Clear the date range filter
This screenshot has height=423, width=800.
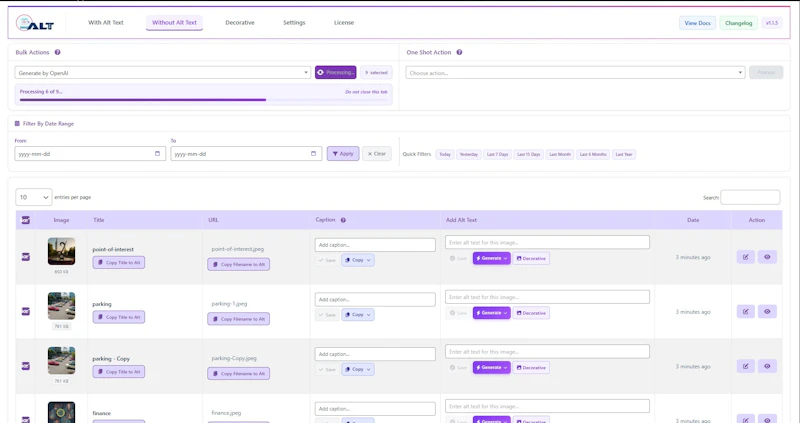377,154
